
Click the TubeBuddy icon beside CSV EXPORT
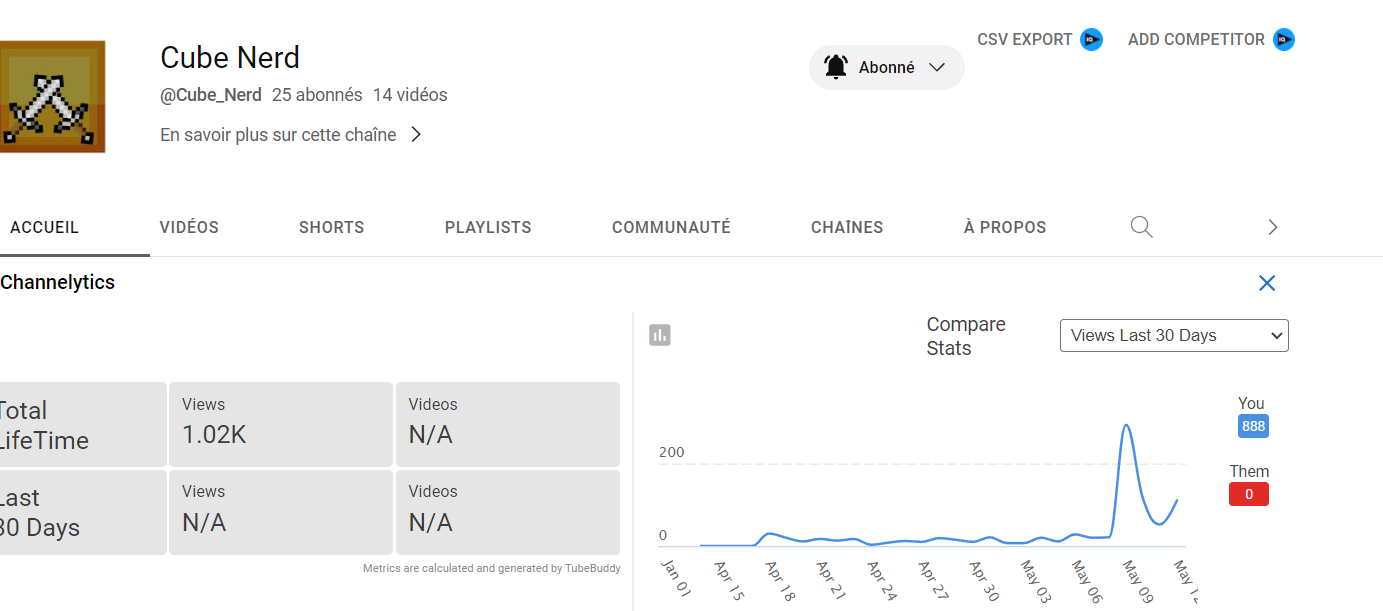pyautogui.click(x=1091, y=40)
